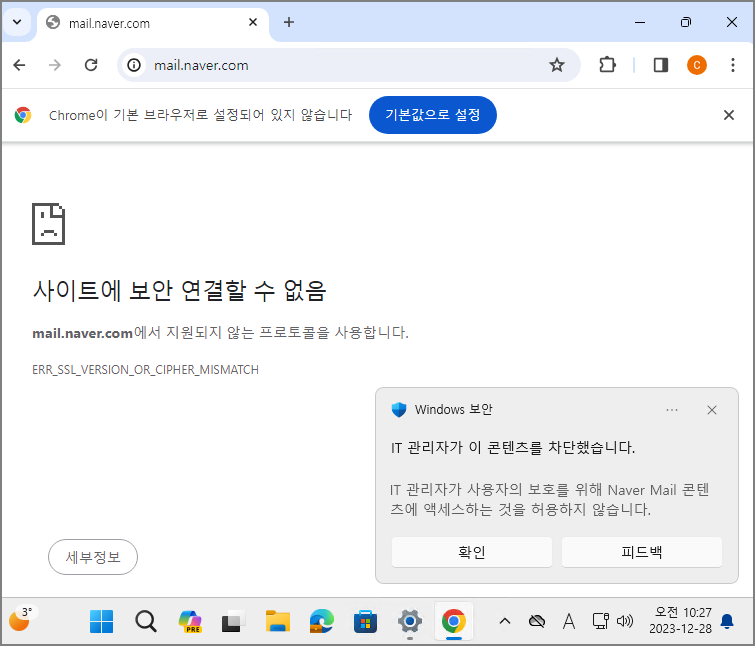Open a new tab with plus button
Viewport: 755px width, 646px height.
288,22
